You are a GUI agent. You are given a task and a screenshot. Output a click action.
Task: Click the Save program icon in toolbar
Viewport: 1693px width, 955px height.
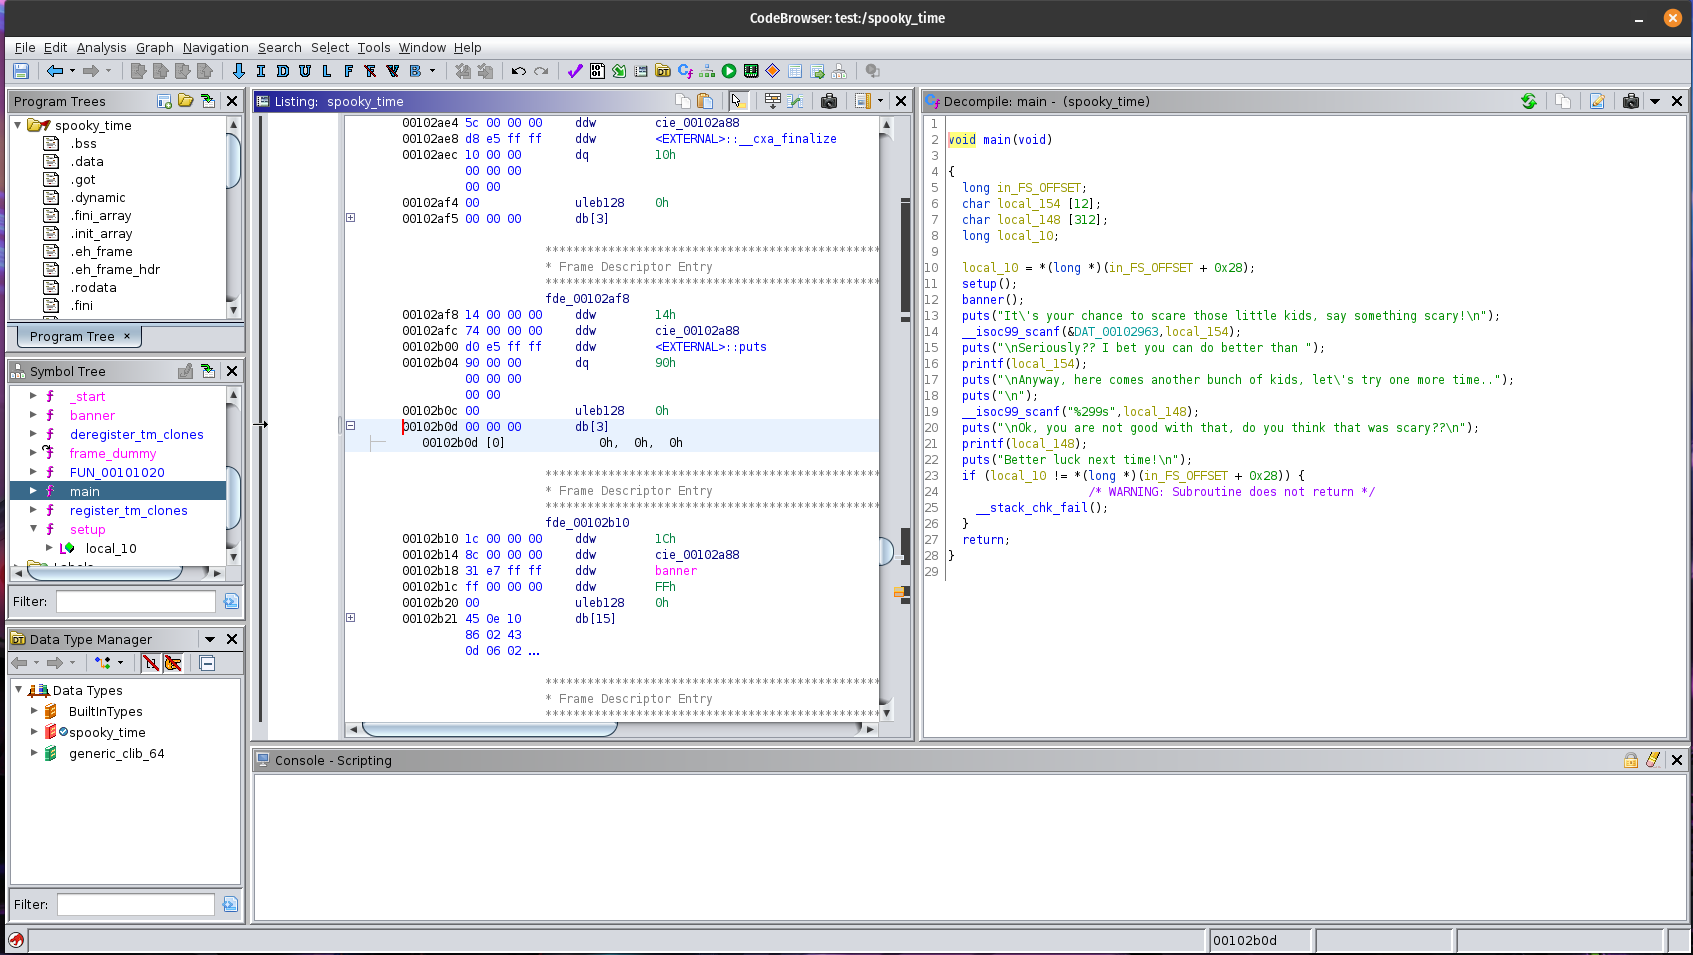[21, 71]
